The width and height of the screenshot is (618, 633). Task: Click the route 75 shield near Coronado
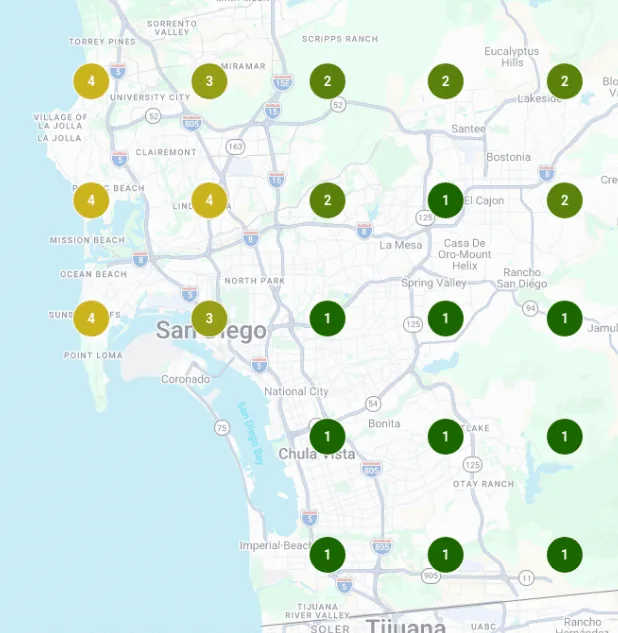coord(222,428)
